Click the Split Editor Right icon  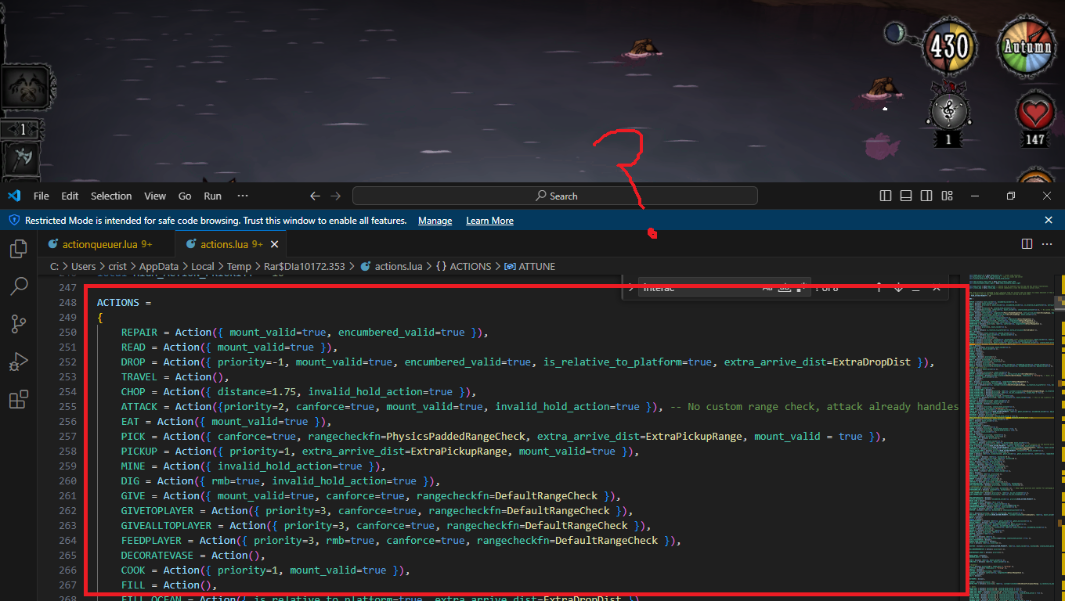click(x=1027, y=243)
